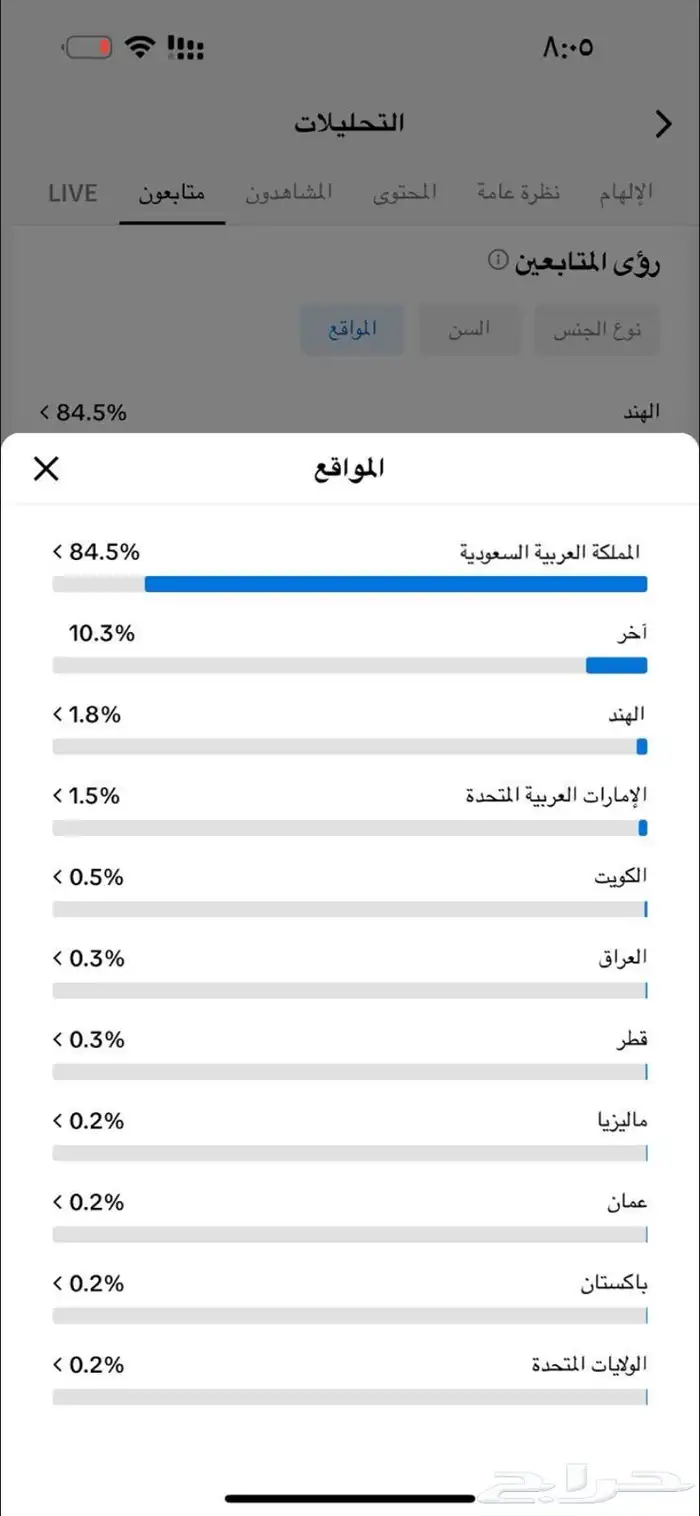Select the المواقع filter button
Viewport: 700px width, 1516px height.
[352, 329]
